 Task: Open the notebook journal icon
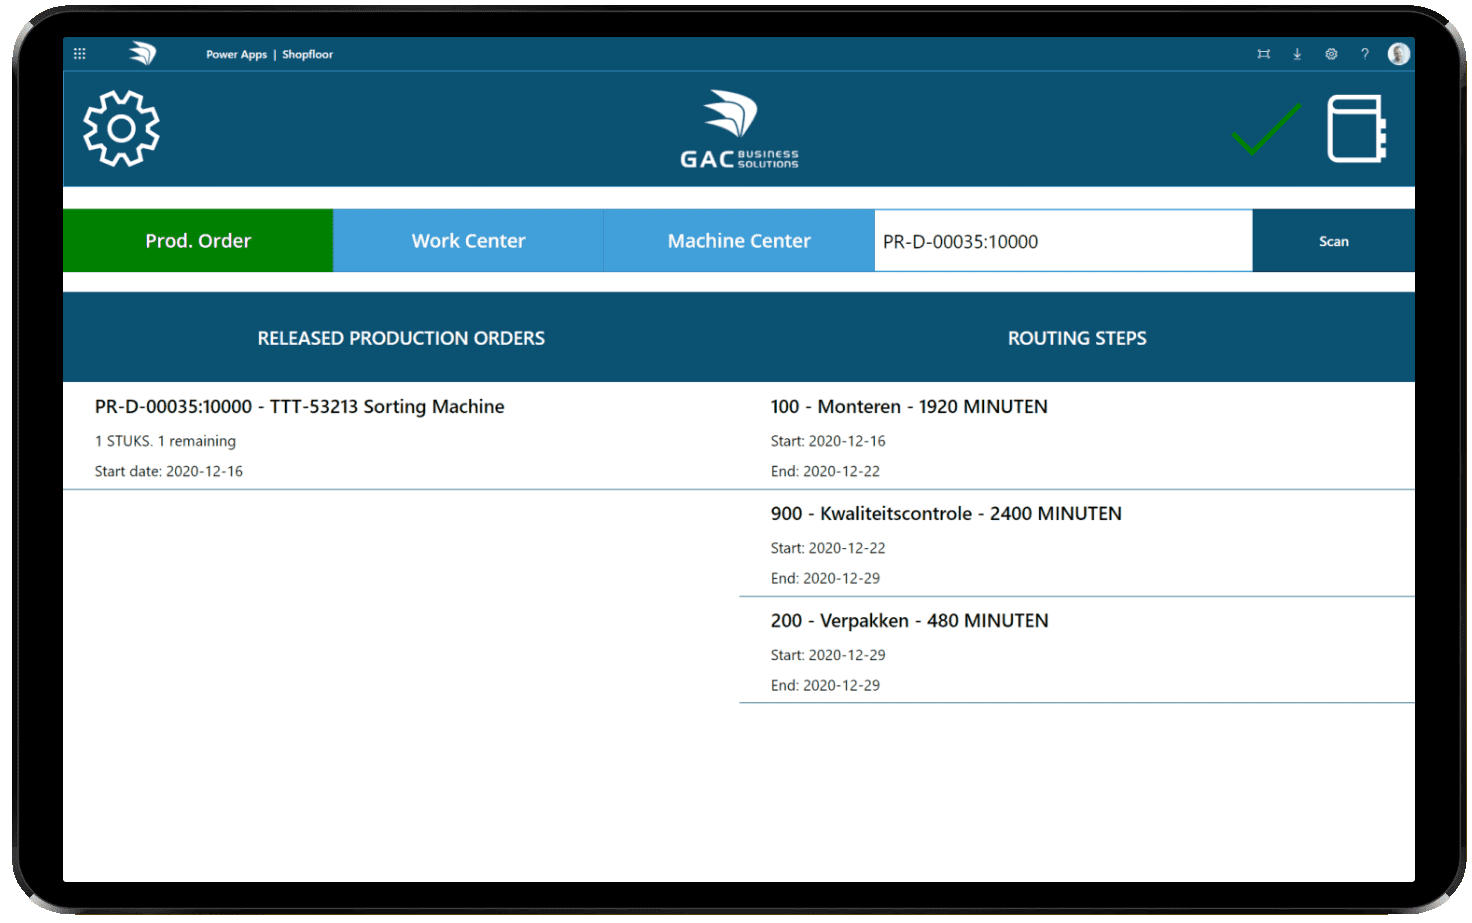point(1357,129)
